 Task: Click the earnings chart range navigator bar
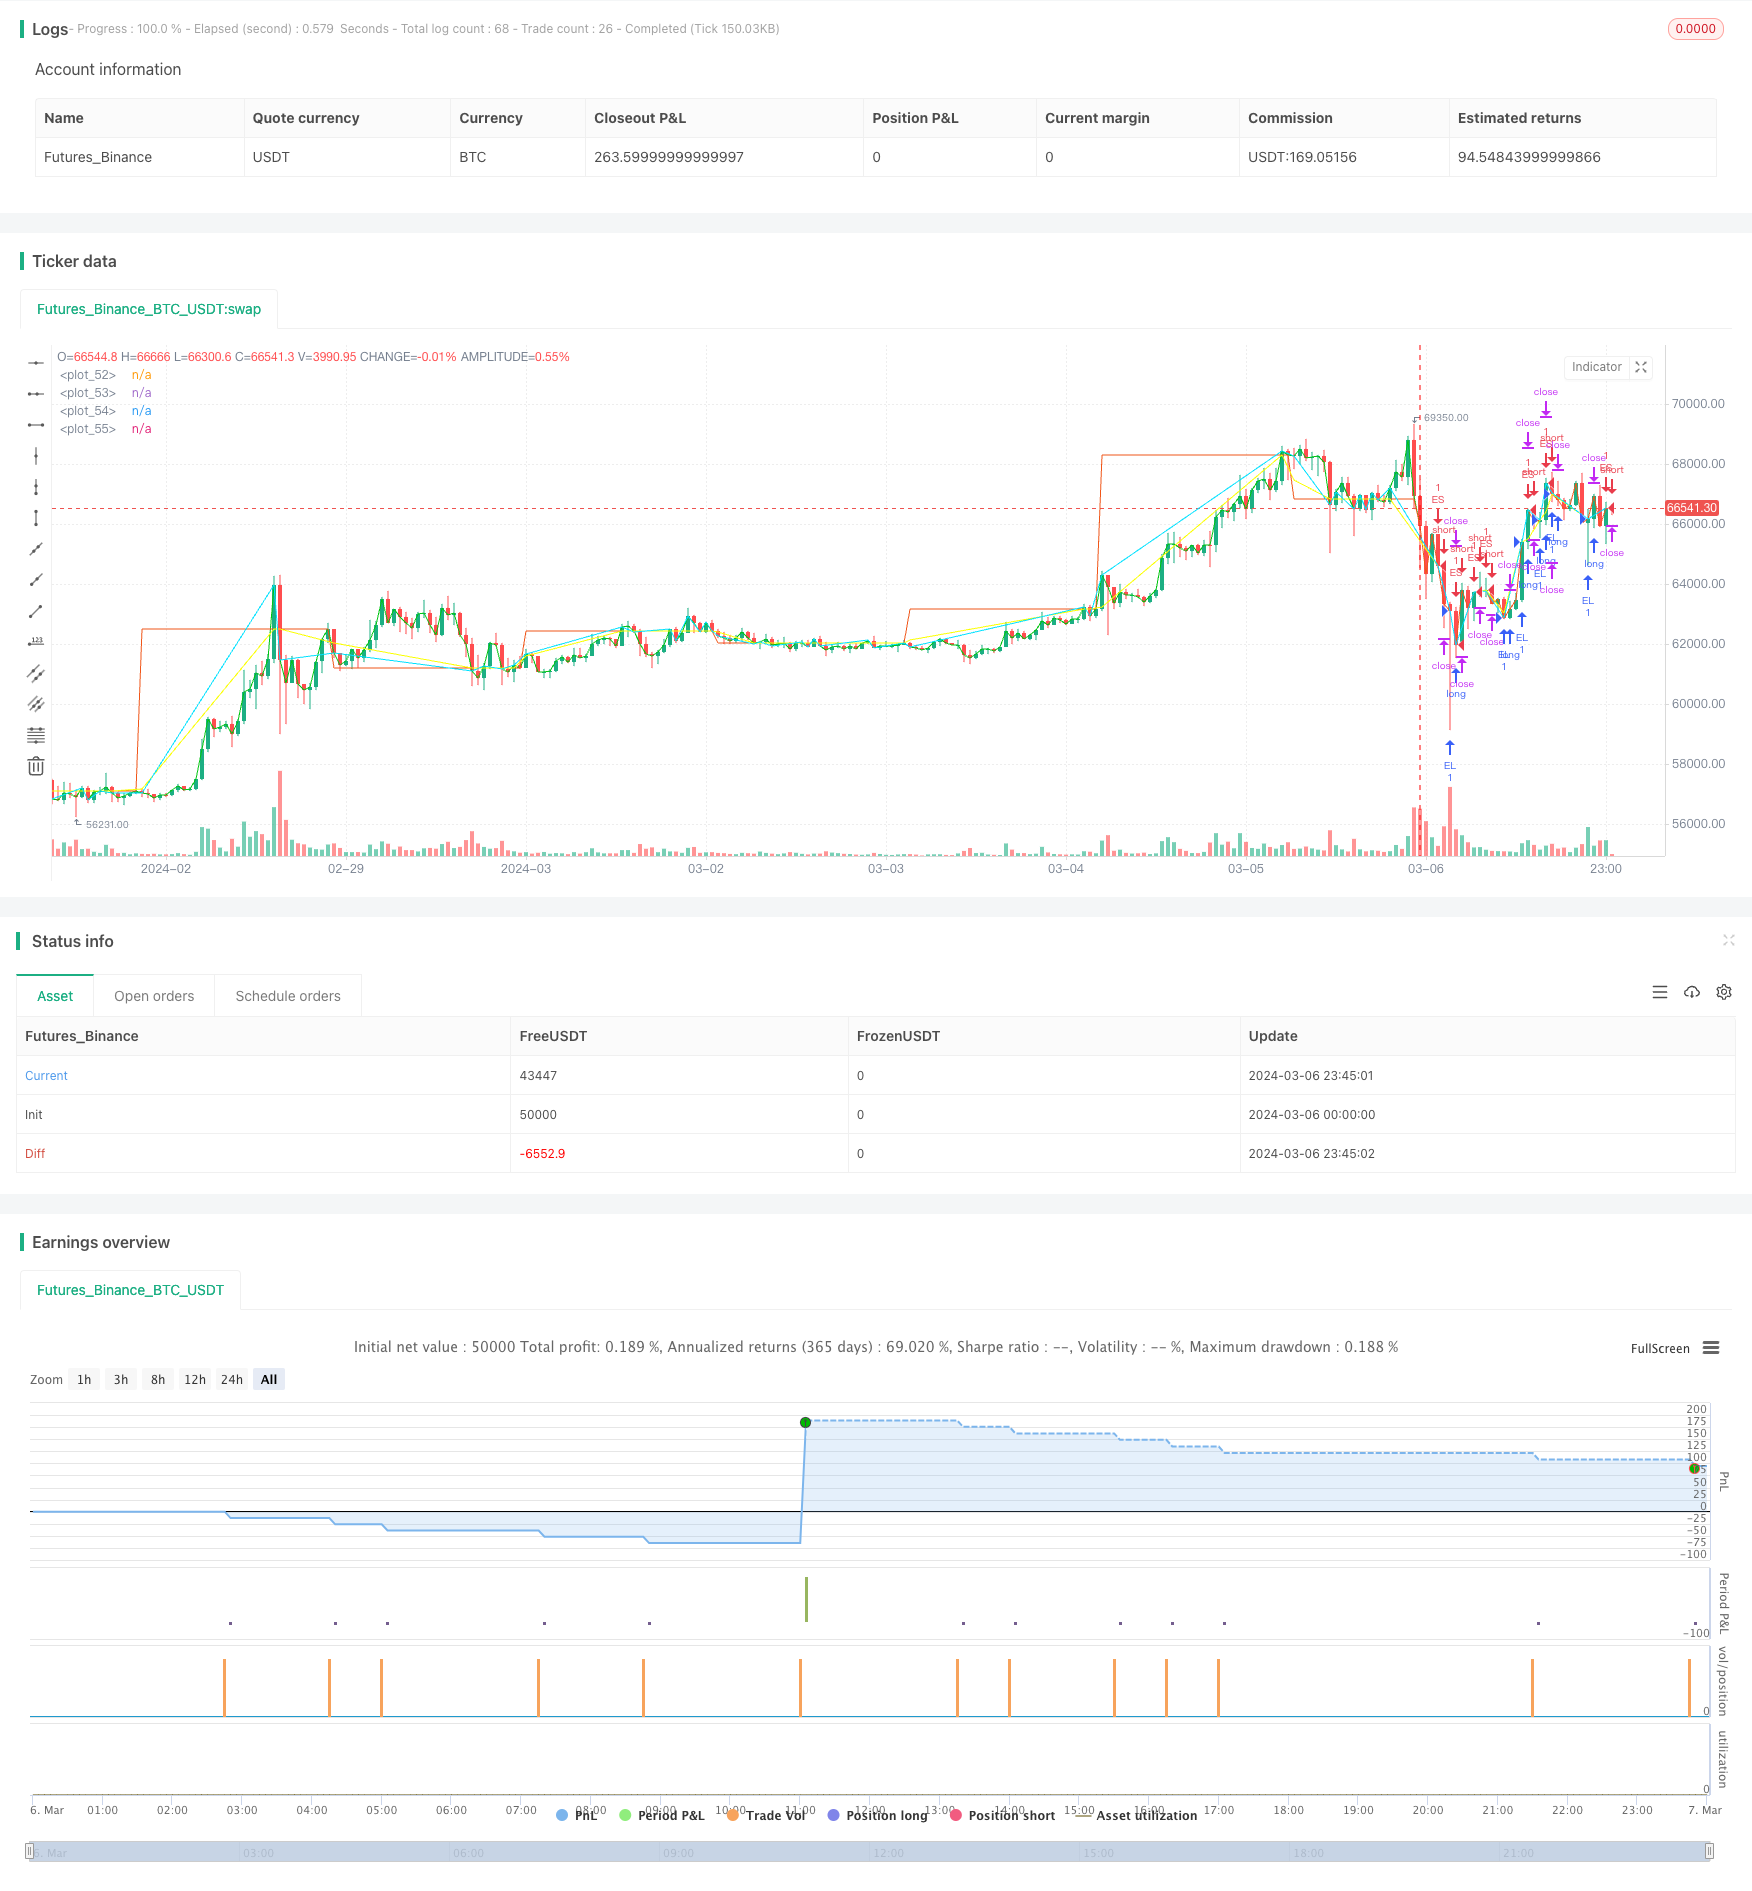click(870, 1851)
